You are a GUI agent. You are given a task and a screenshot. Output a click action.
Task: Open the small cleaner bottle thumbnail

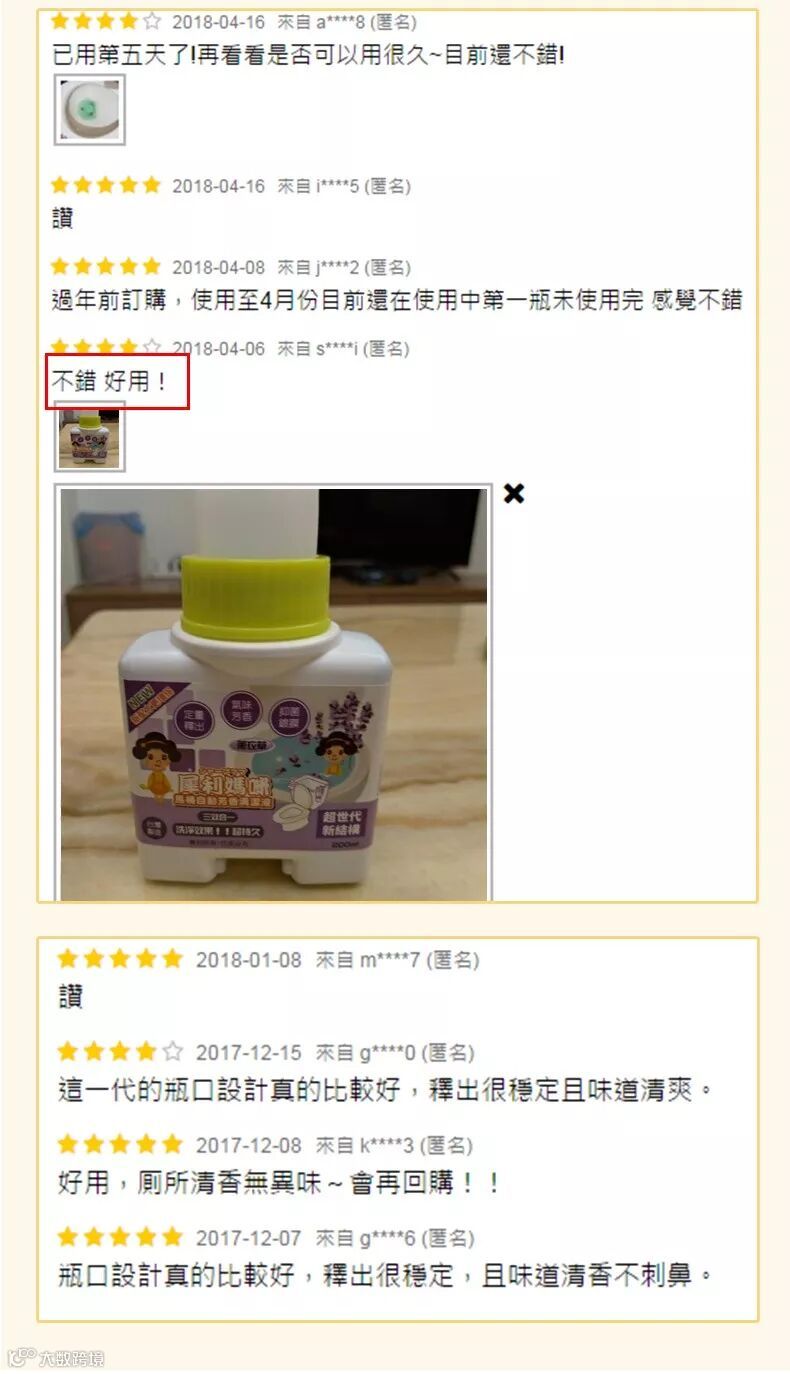89,436
